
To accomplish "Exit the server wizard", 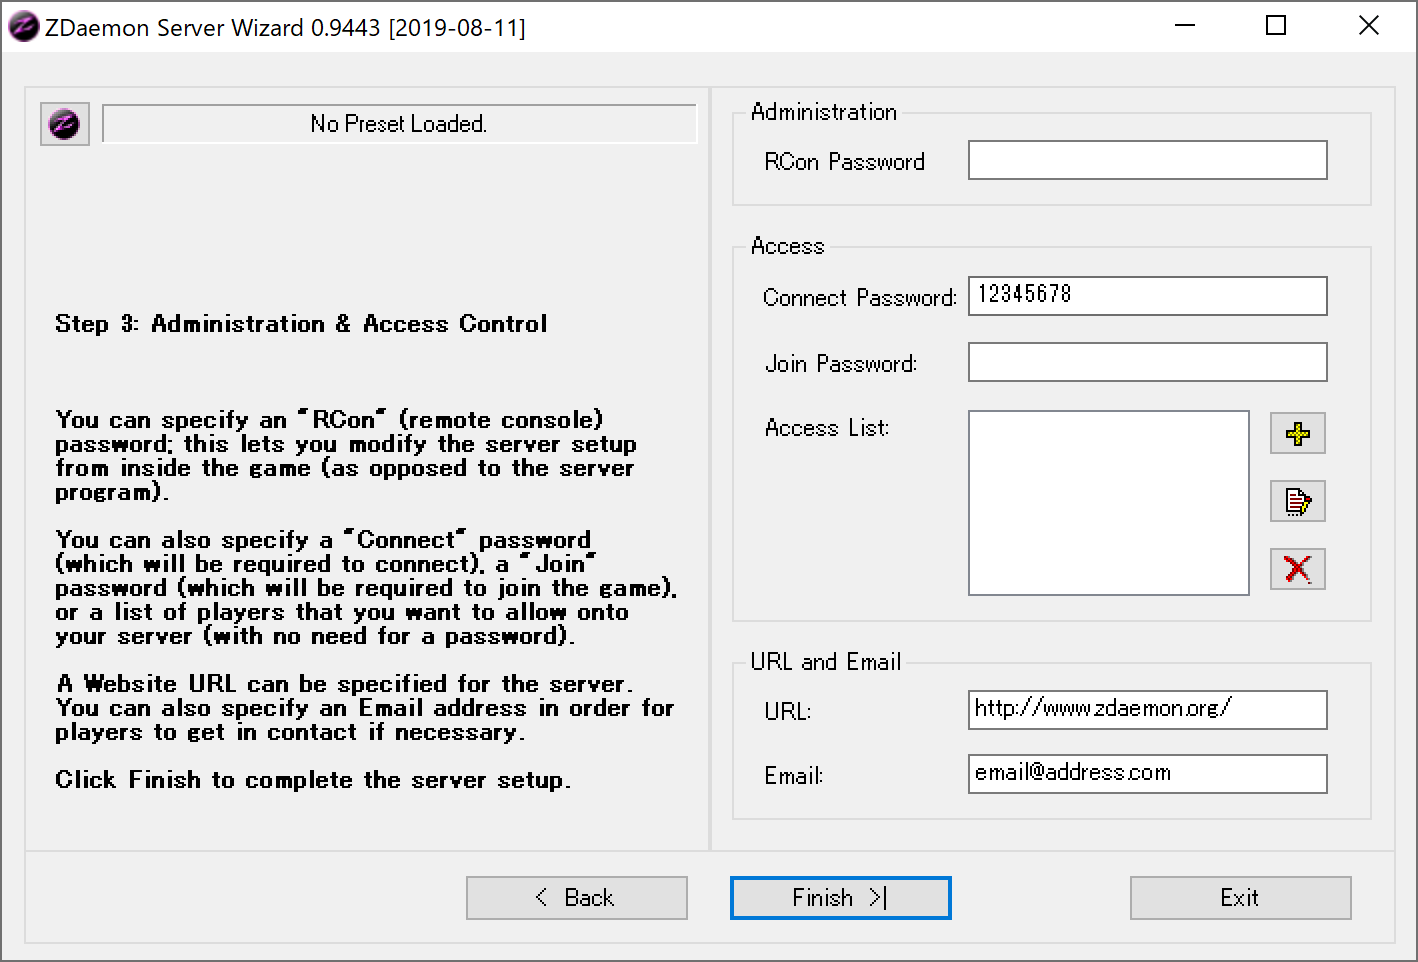I will 1240,898.
